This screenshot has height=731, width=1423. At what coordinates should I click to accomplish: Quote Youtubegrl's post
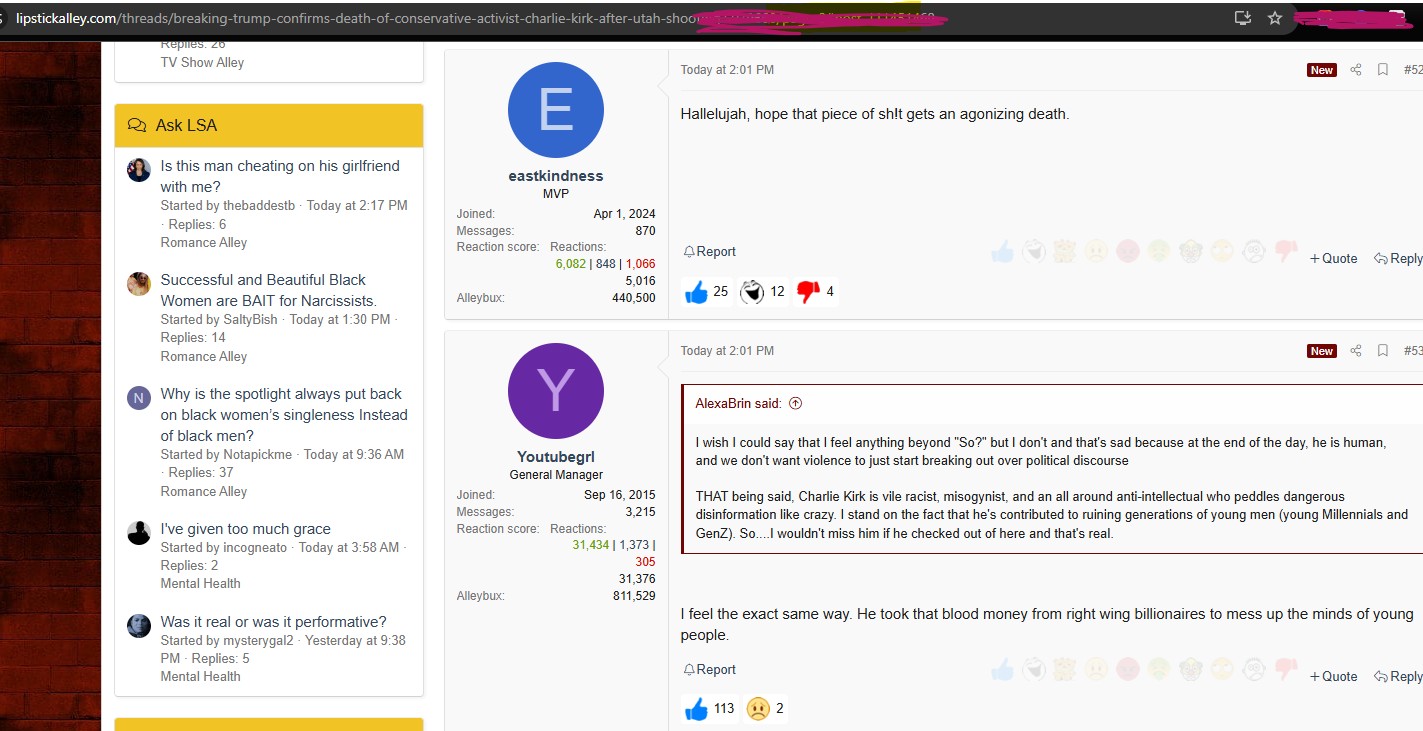(x=1334, y=676)
